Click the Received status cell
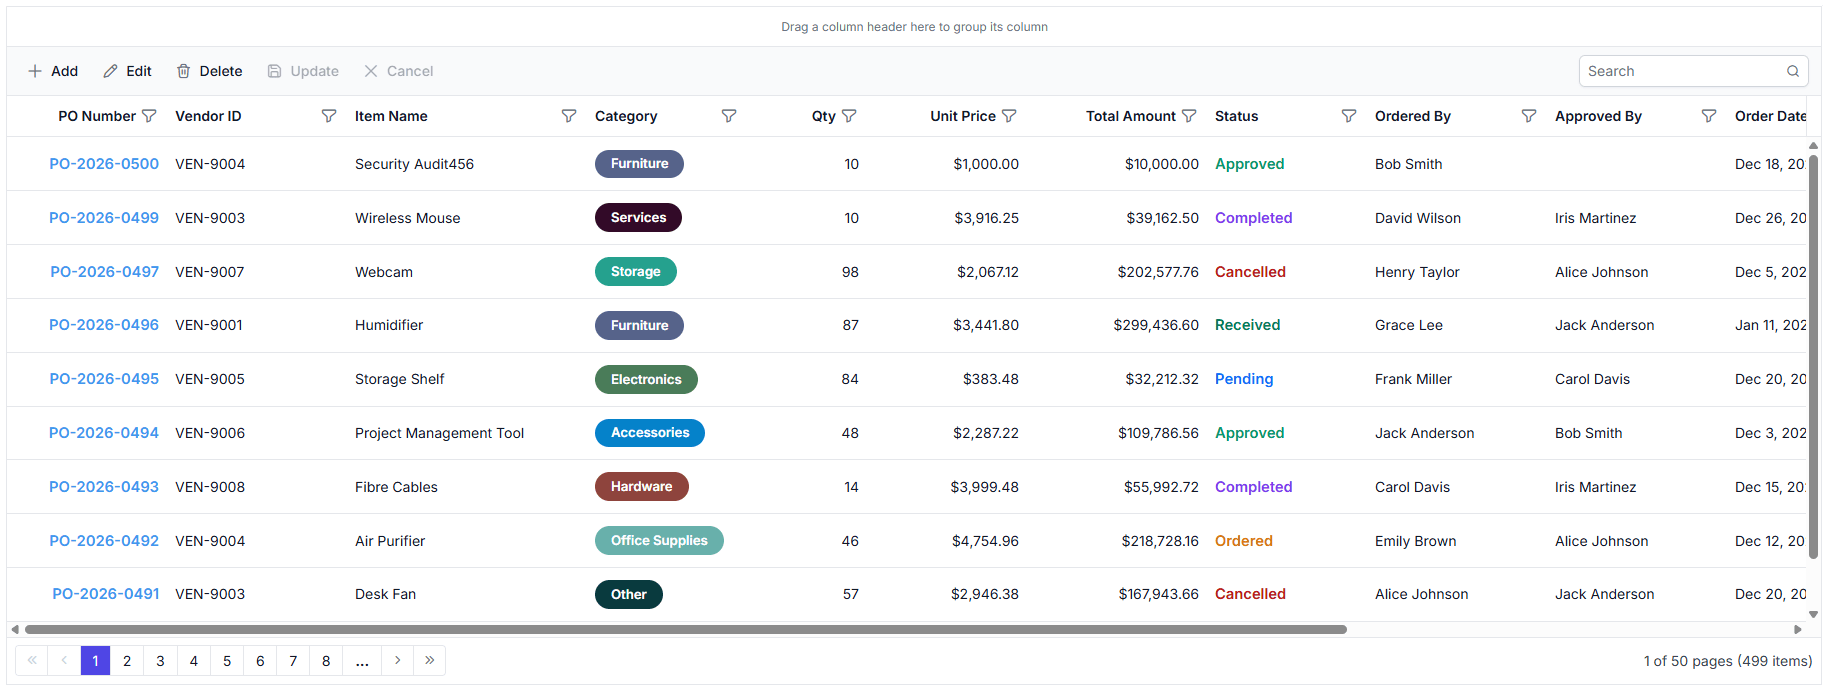Image resolution: width=1826 pixels, height=692 pixels. [1247, 325]
